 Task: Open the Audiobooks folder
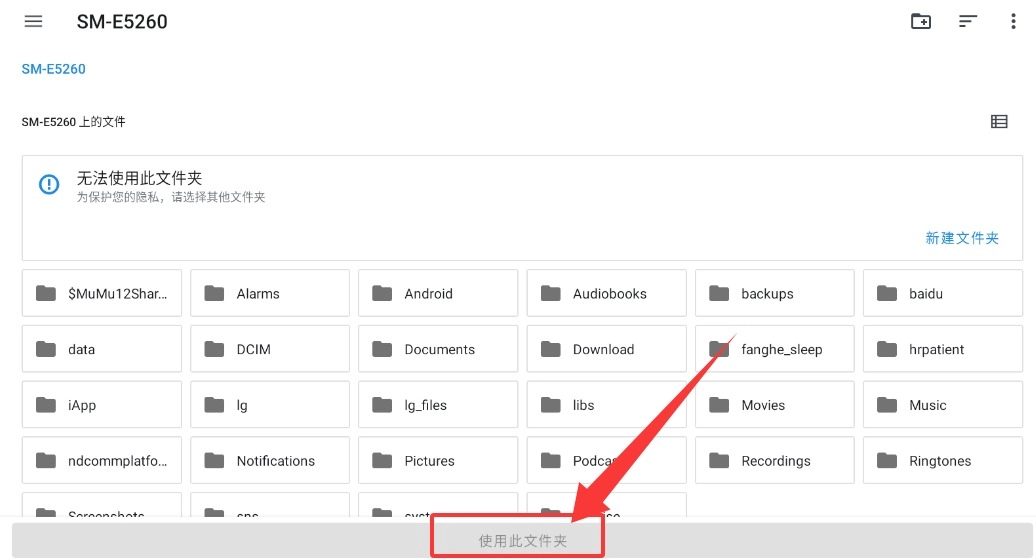[x=606, y=293]
